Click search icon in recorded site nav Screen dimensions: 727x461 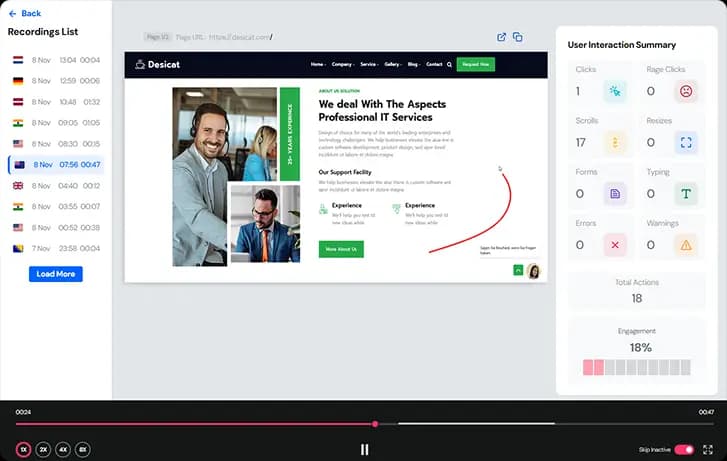[449, 64]
